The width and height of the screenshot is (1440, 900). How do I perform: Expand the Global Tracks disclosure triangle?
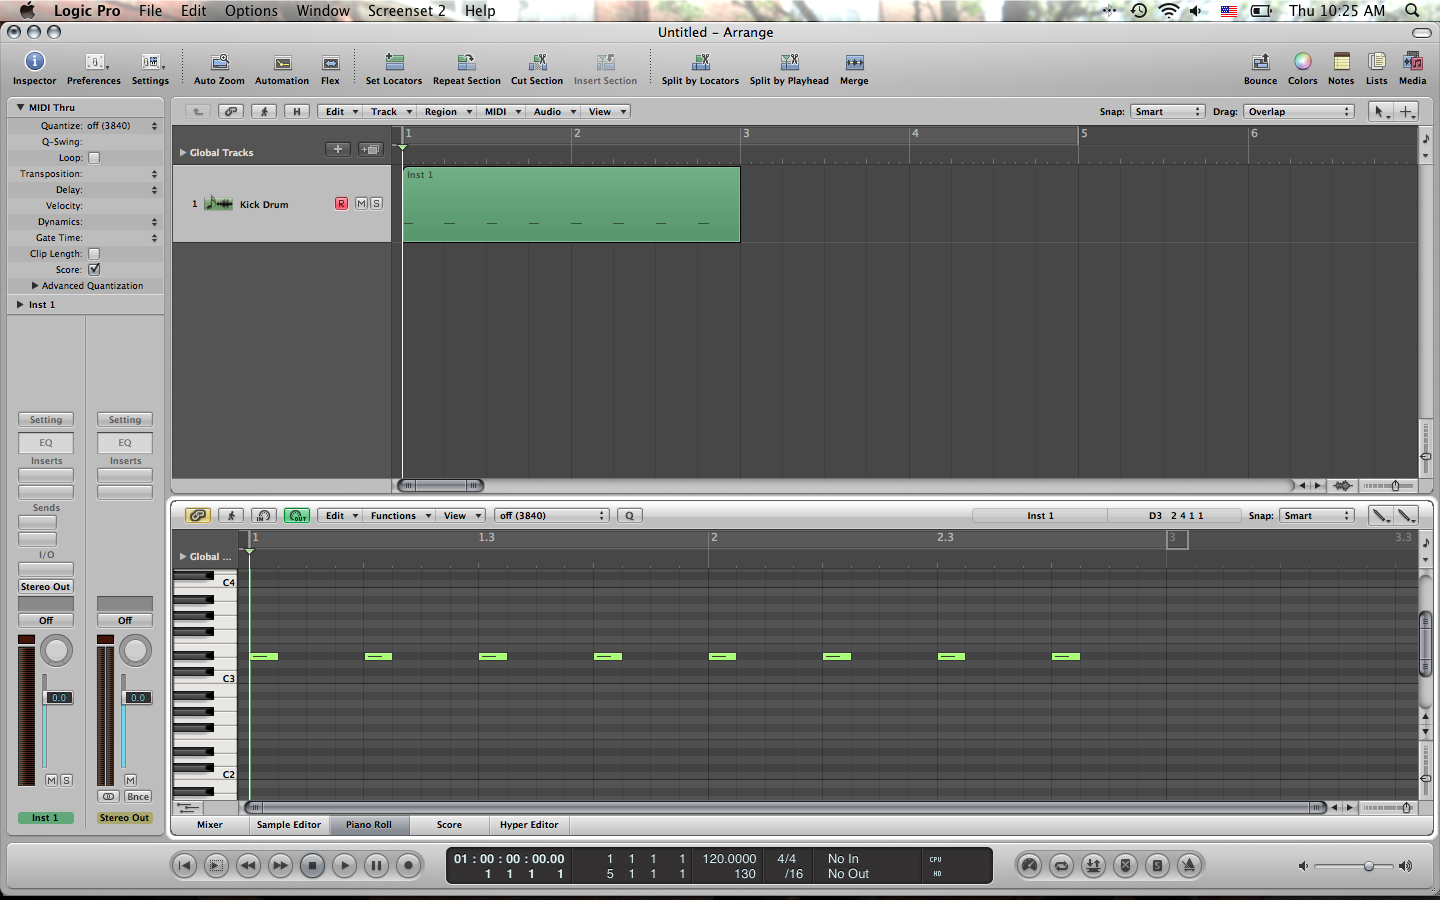coord(183,153)
